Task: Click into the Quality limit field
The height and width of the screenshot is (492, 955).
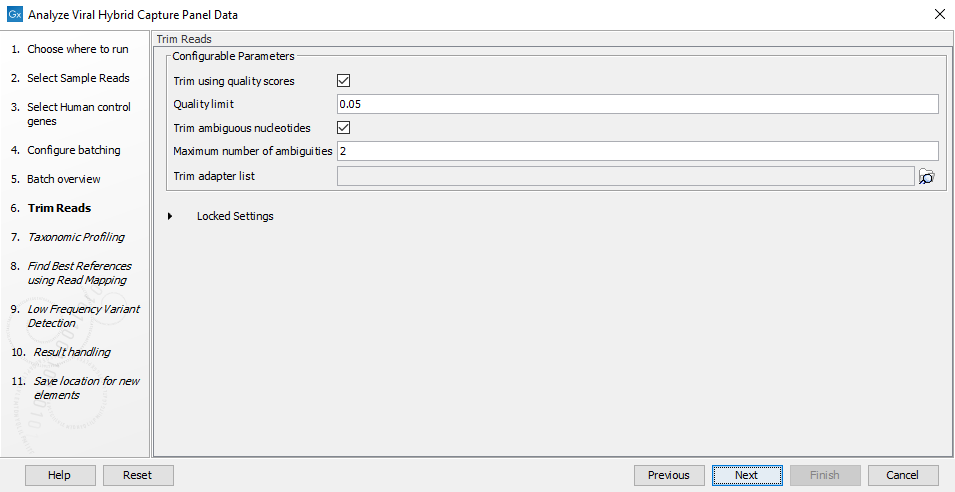Action: 637,104
